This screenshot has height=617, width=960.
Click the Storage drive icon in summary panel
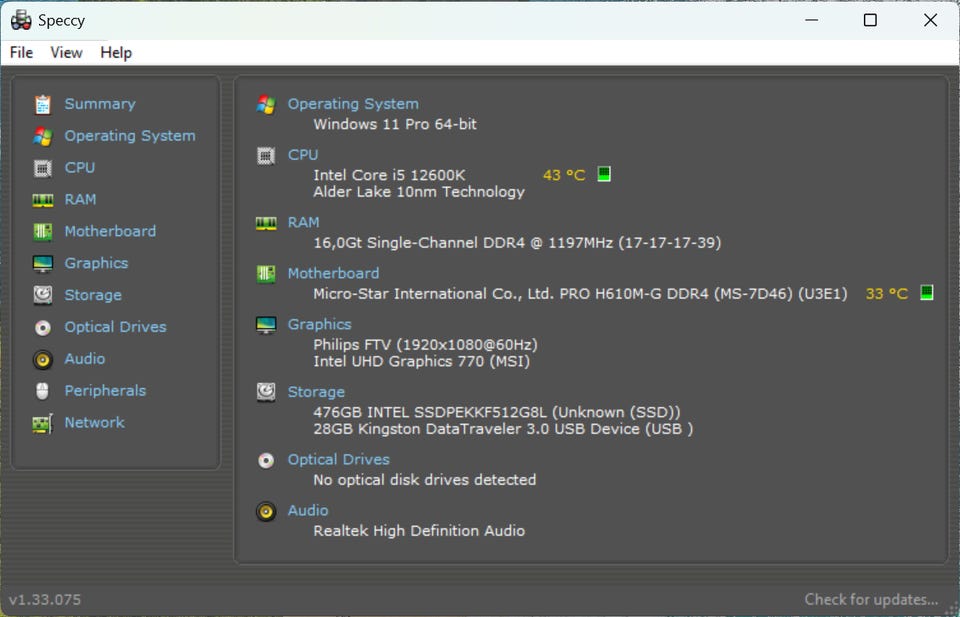point(266,392)
